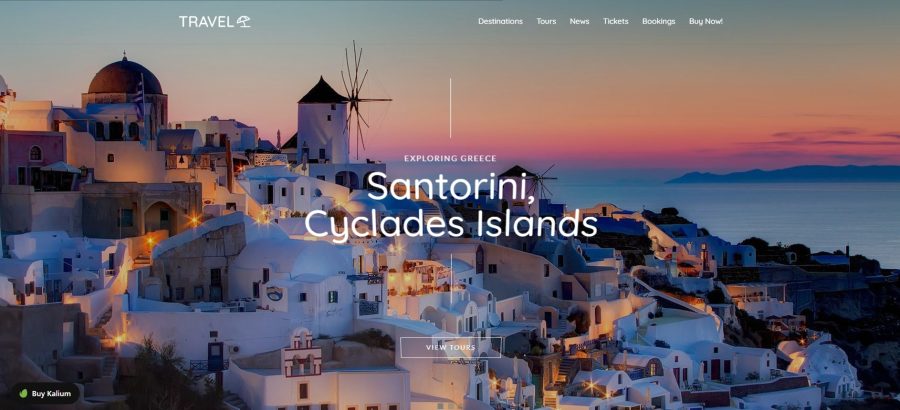Open the Destinations menu item
This screenshot has height=410, width=900.
pos(501,21)
